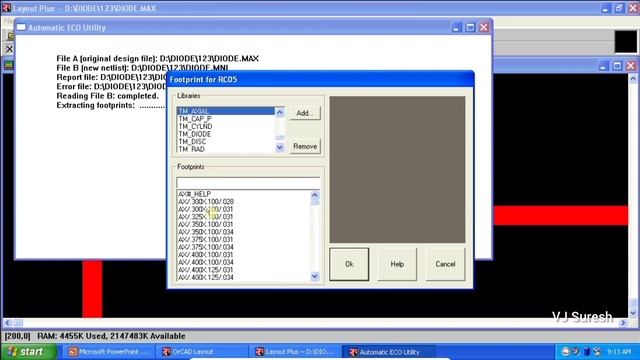Image resolution: width=640 pixels, height=360 pixels.
Task: Click the Libraries list scrollbar thumb
Action: pos(280,138)
